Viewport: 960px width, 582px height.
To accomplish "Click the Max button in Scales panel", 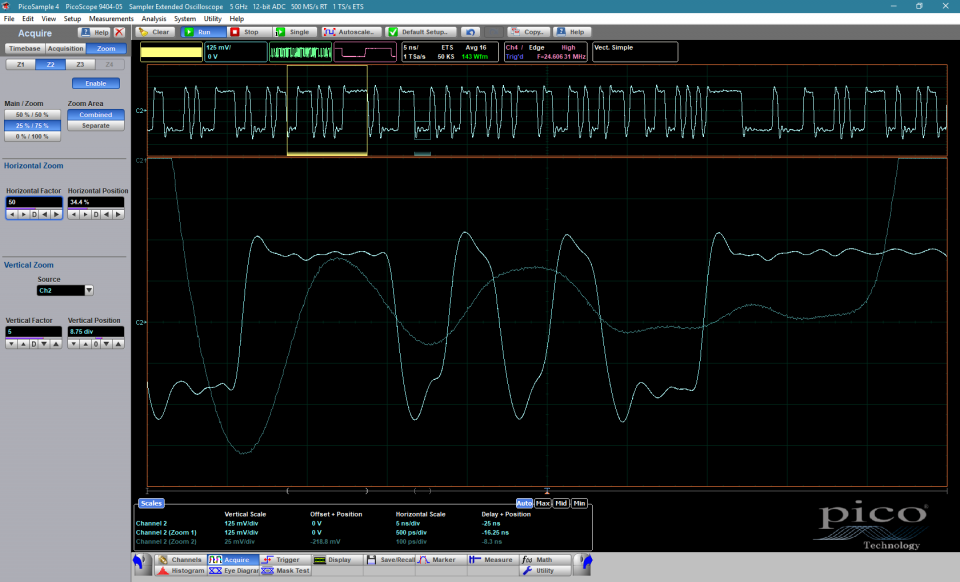I will (x=543, y=503).
